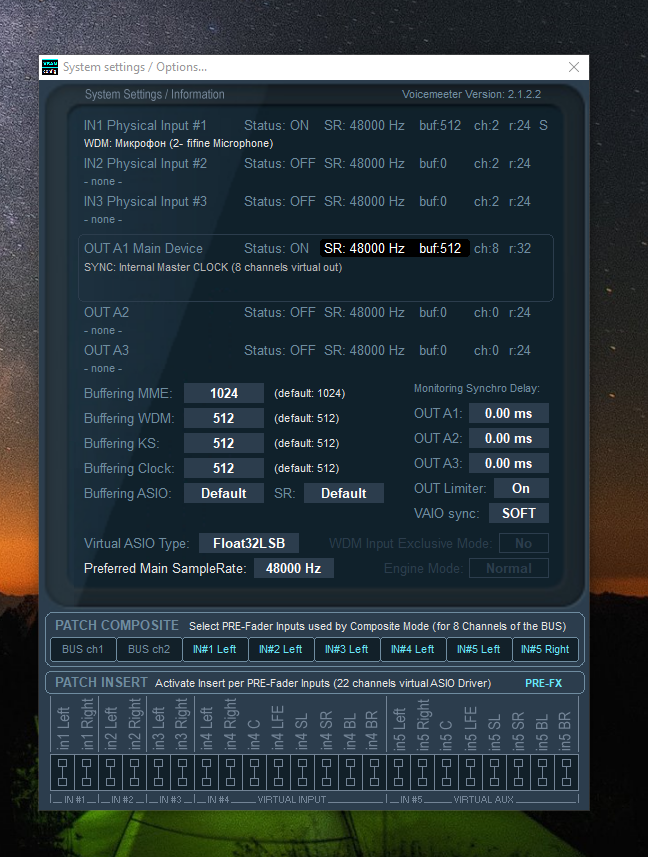Screen dimensions: 648x857
Task: Toggle the OUT Limiter On button
Action: click(x=521, y=489)
